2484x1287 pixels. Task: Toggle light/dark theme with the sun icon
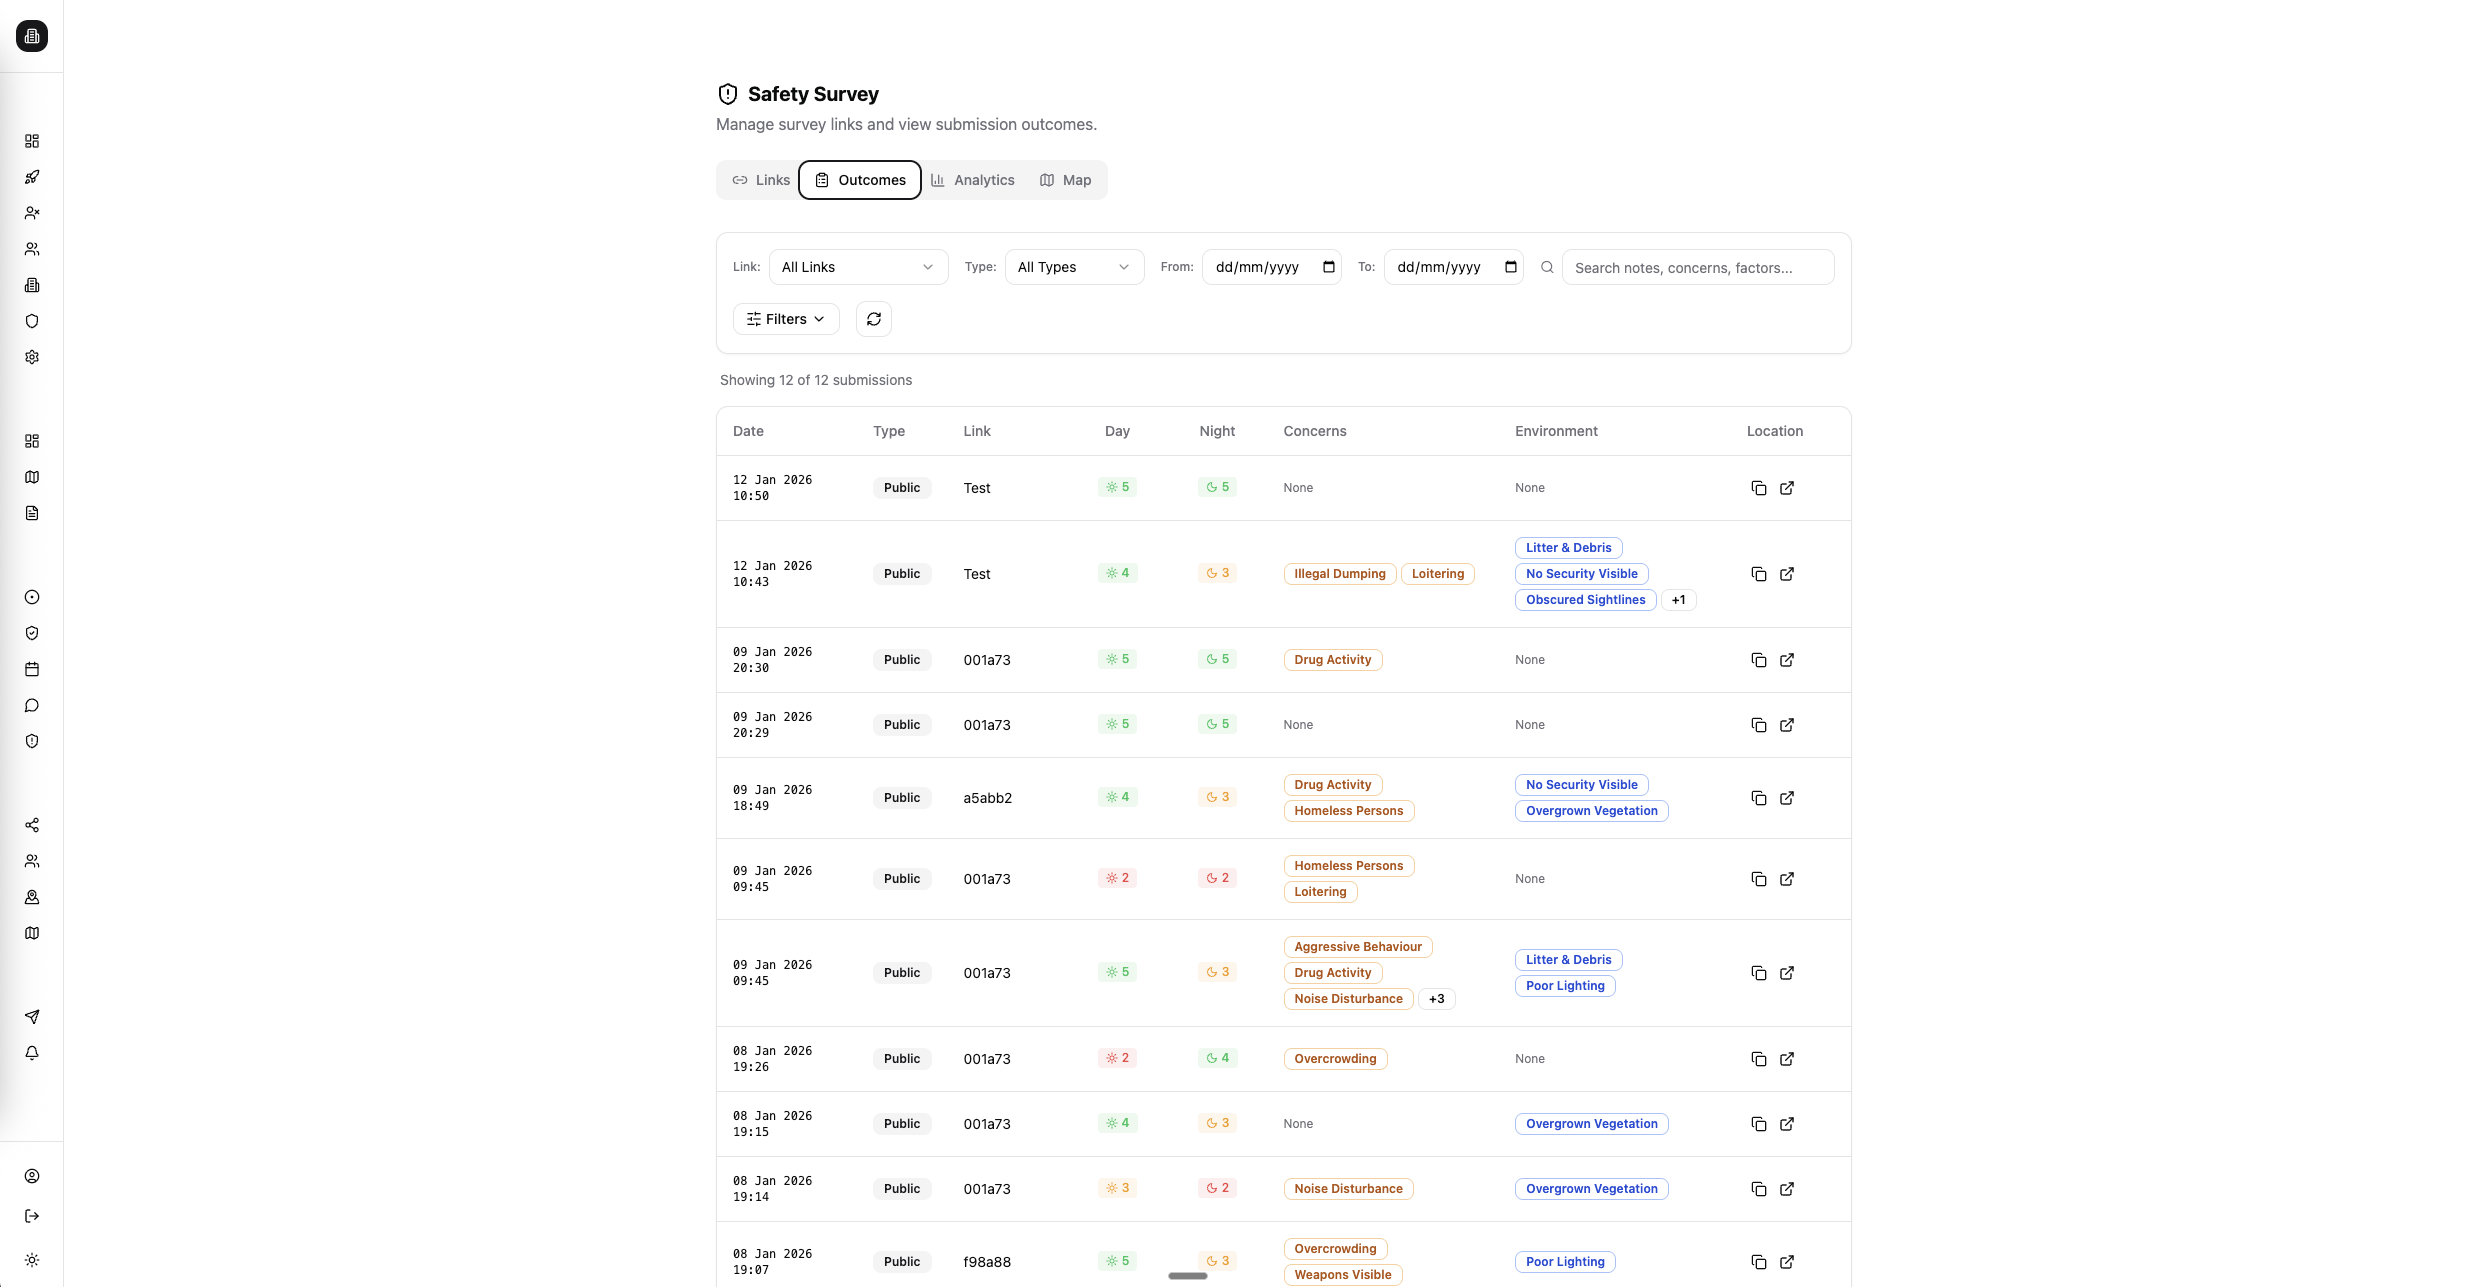click(32, 1260)
